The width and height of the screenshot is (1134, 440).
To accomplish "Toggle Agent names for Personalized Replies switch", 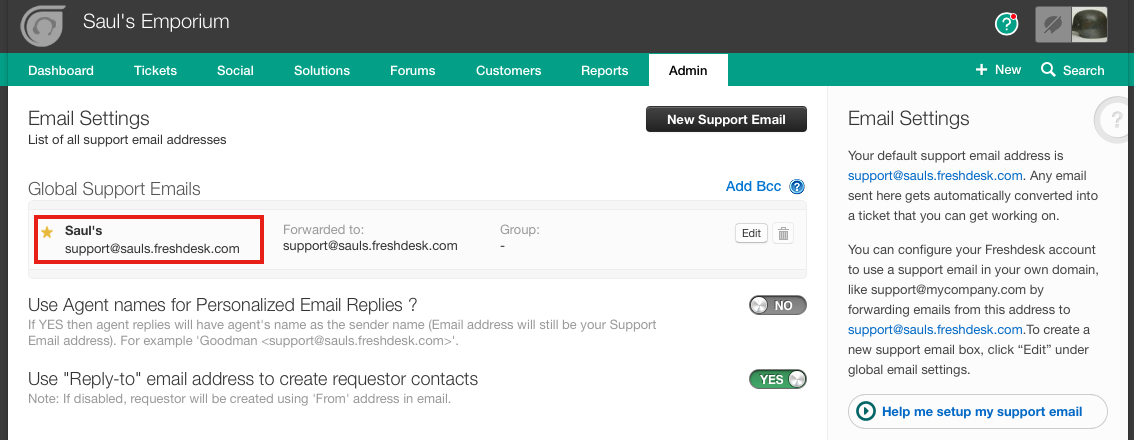I will pyautogui.click(x=777, y=305).
